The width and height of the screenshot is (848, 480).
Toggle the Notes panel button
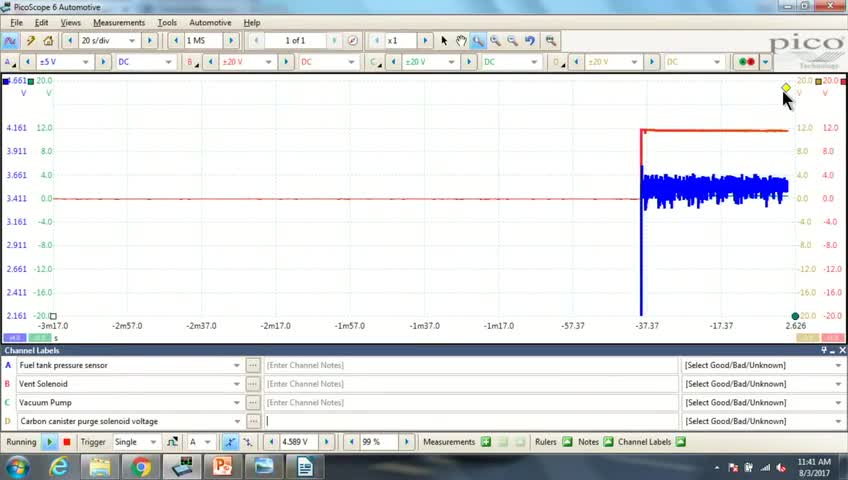click(x=608, y=442)
